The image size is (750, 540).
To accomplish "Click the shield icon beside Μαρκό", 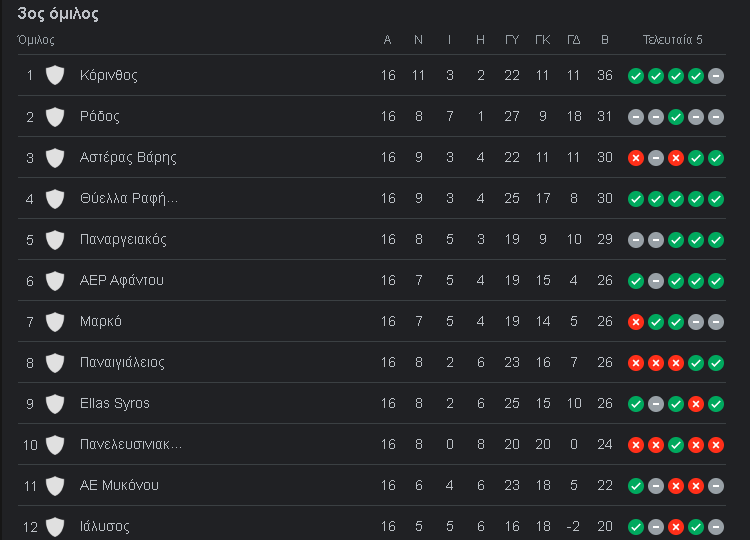I will [x=55, y=321].
